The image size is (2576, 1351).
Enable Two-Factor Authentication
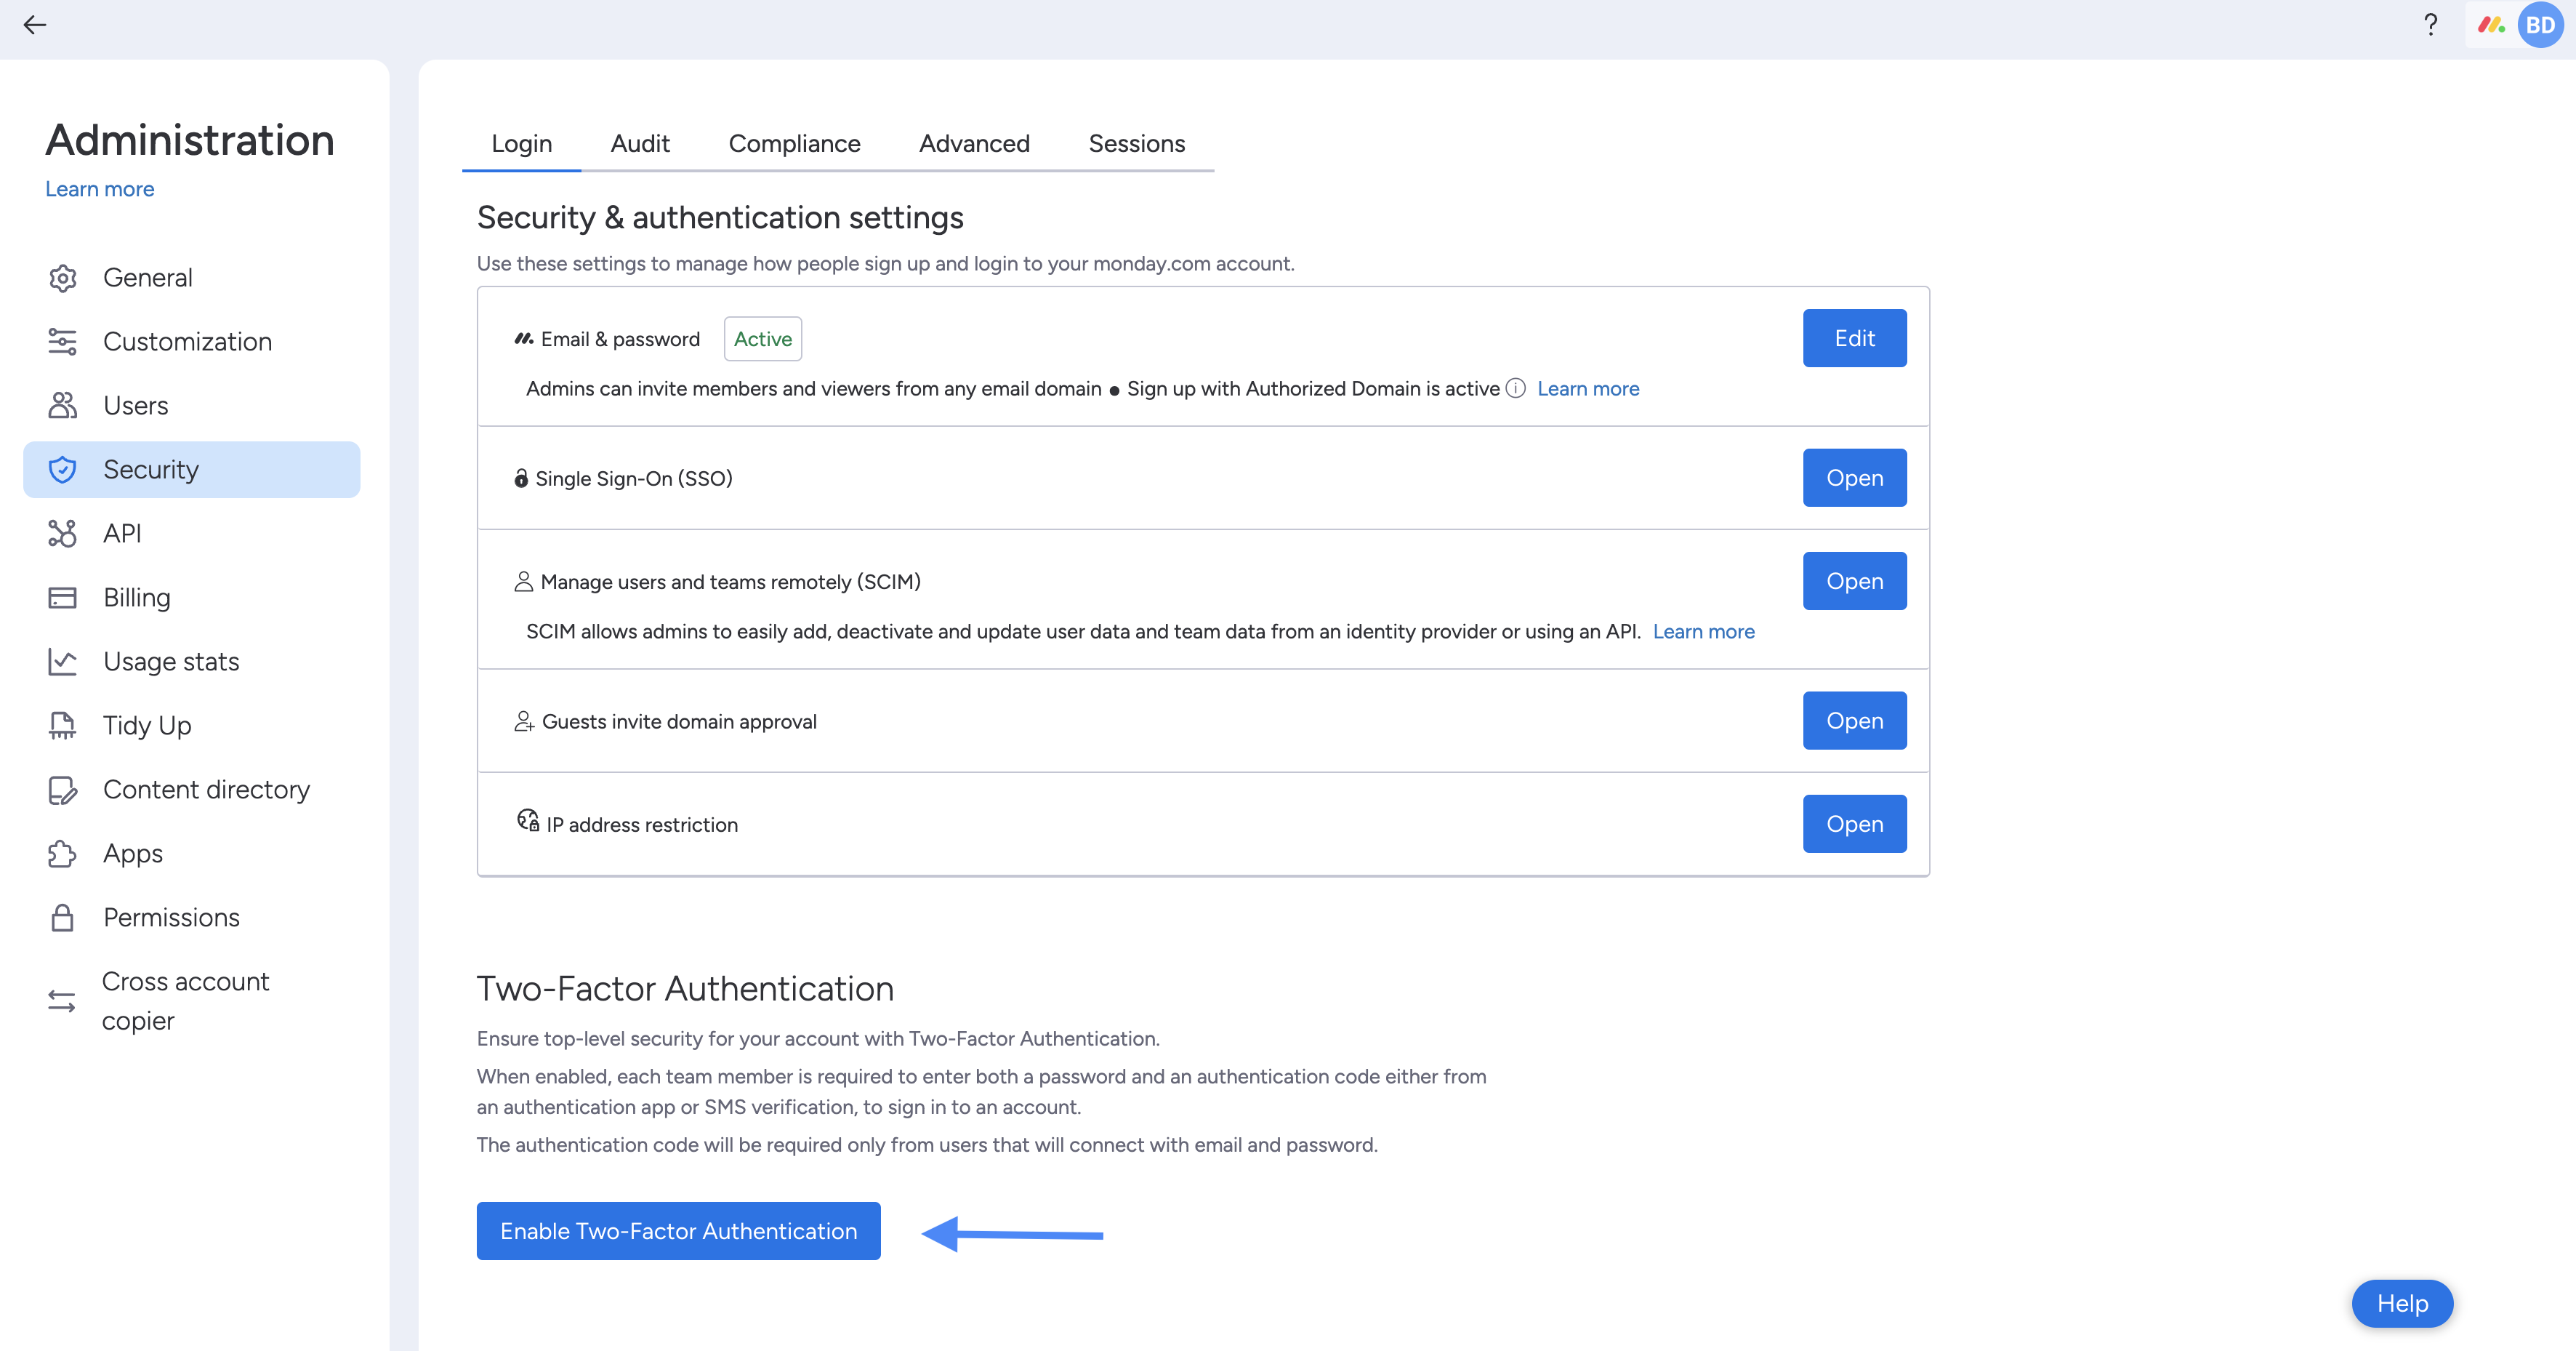pyautogui.click(x=678, y=1231)
